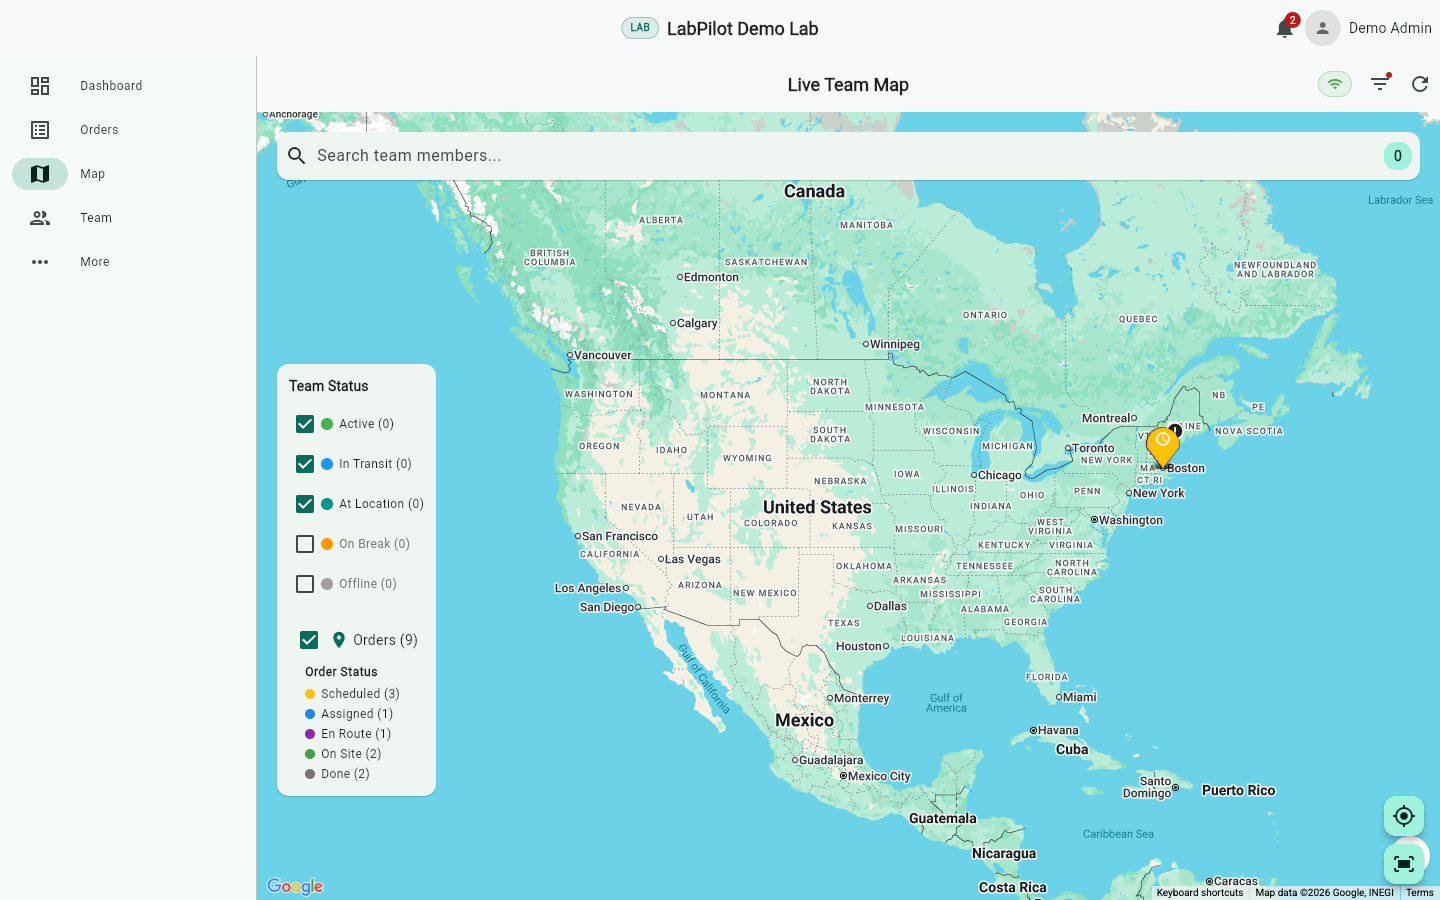Click the team member count badge
This screenshot has height=900, width=1440.
pos(1398,155)
